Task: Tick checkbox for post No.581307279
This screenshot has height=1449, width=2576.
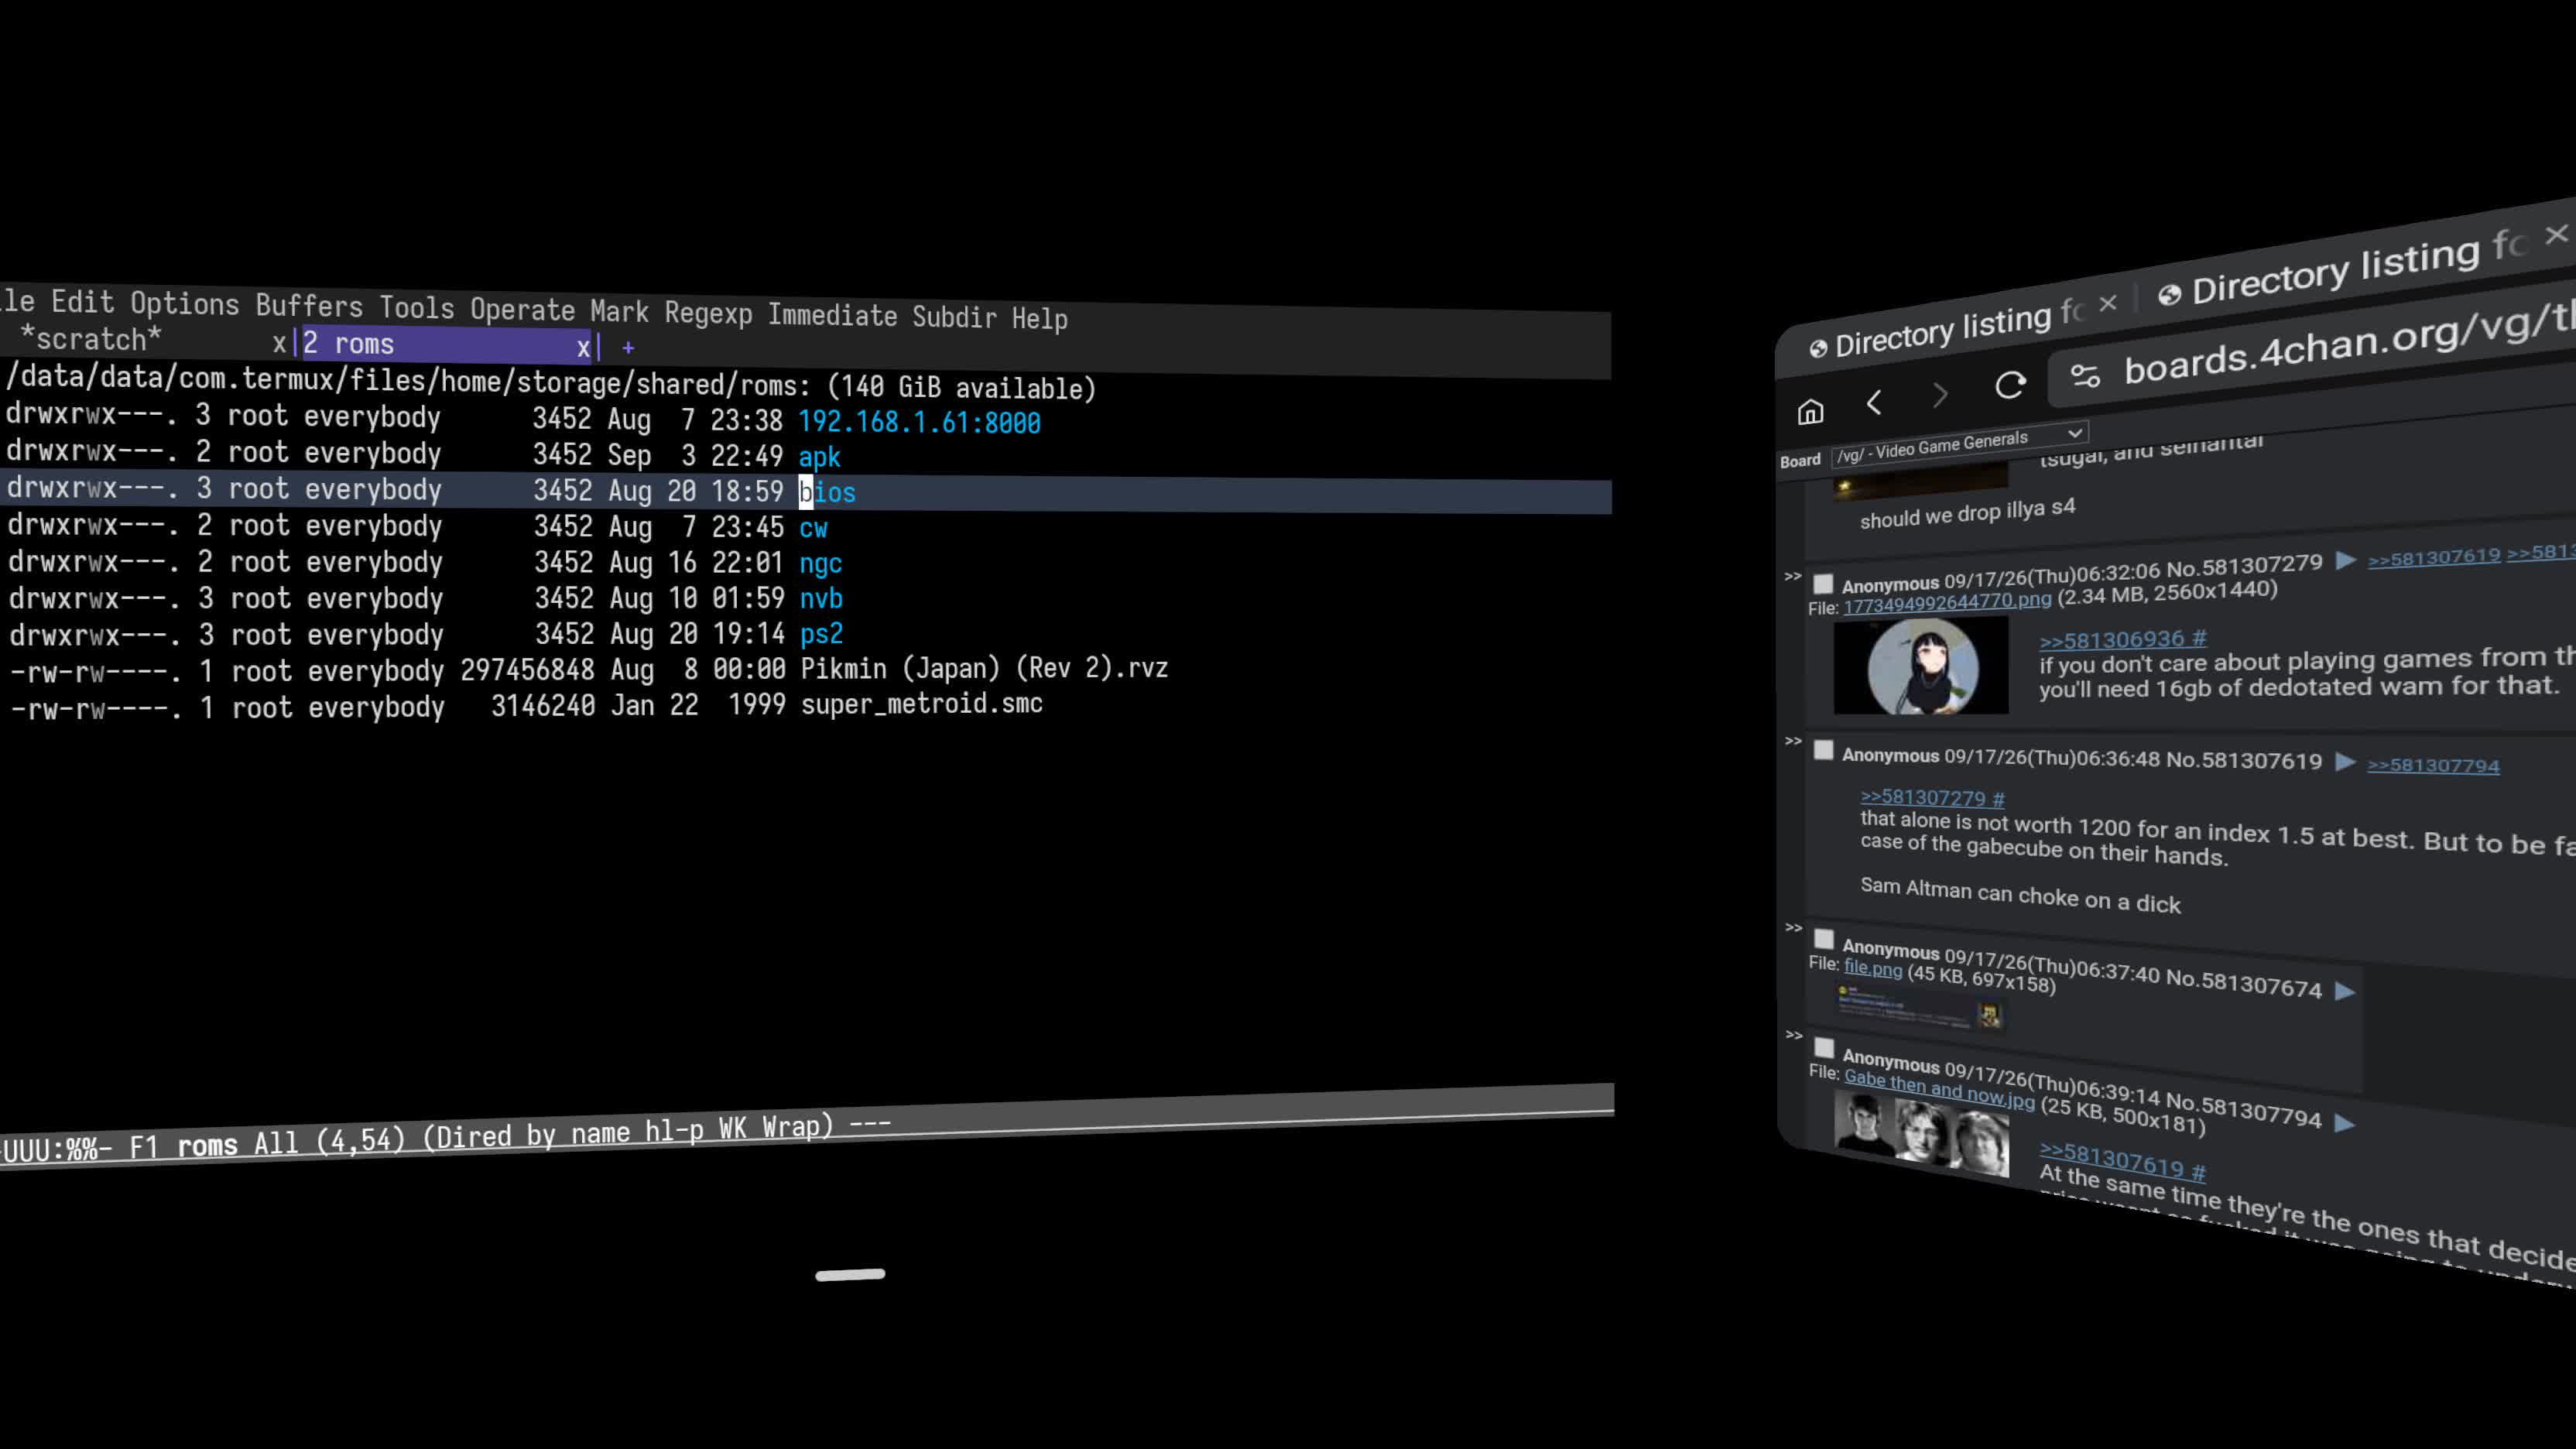Action: (1823, 584)
